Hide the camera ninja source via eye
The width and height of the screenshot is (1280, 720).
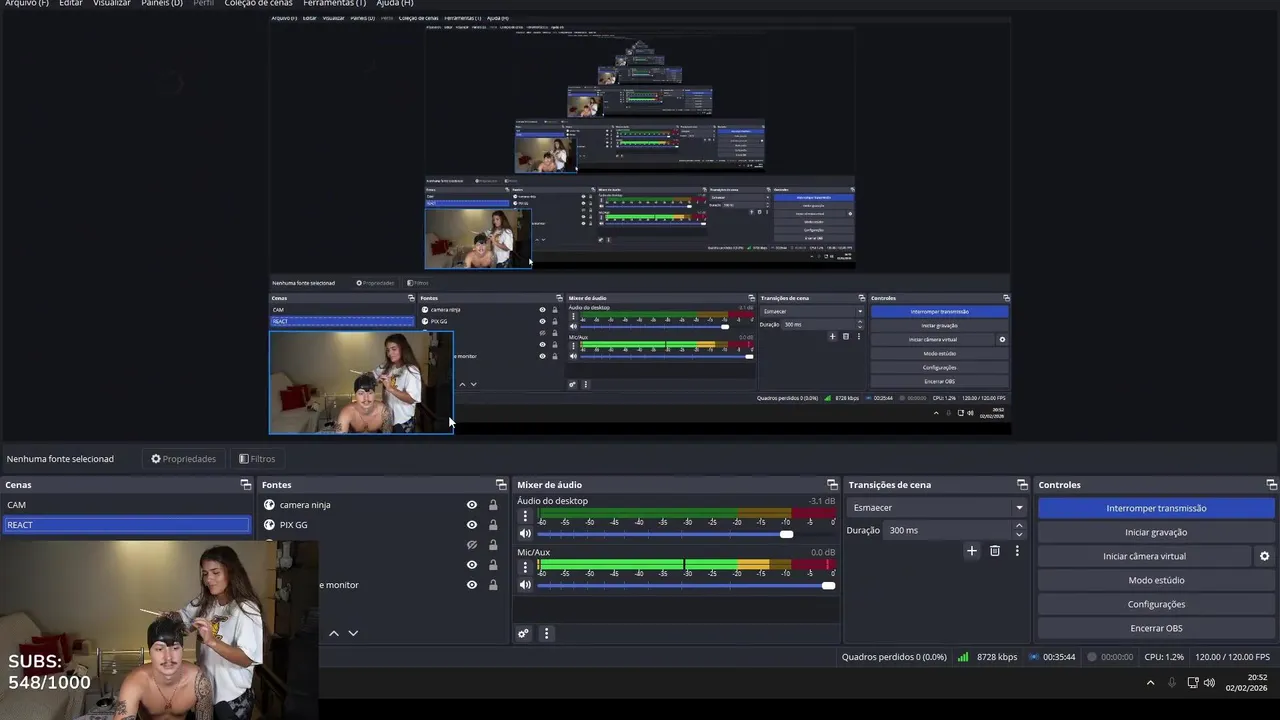click(472, 505)
